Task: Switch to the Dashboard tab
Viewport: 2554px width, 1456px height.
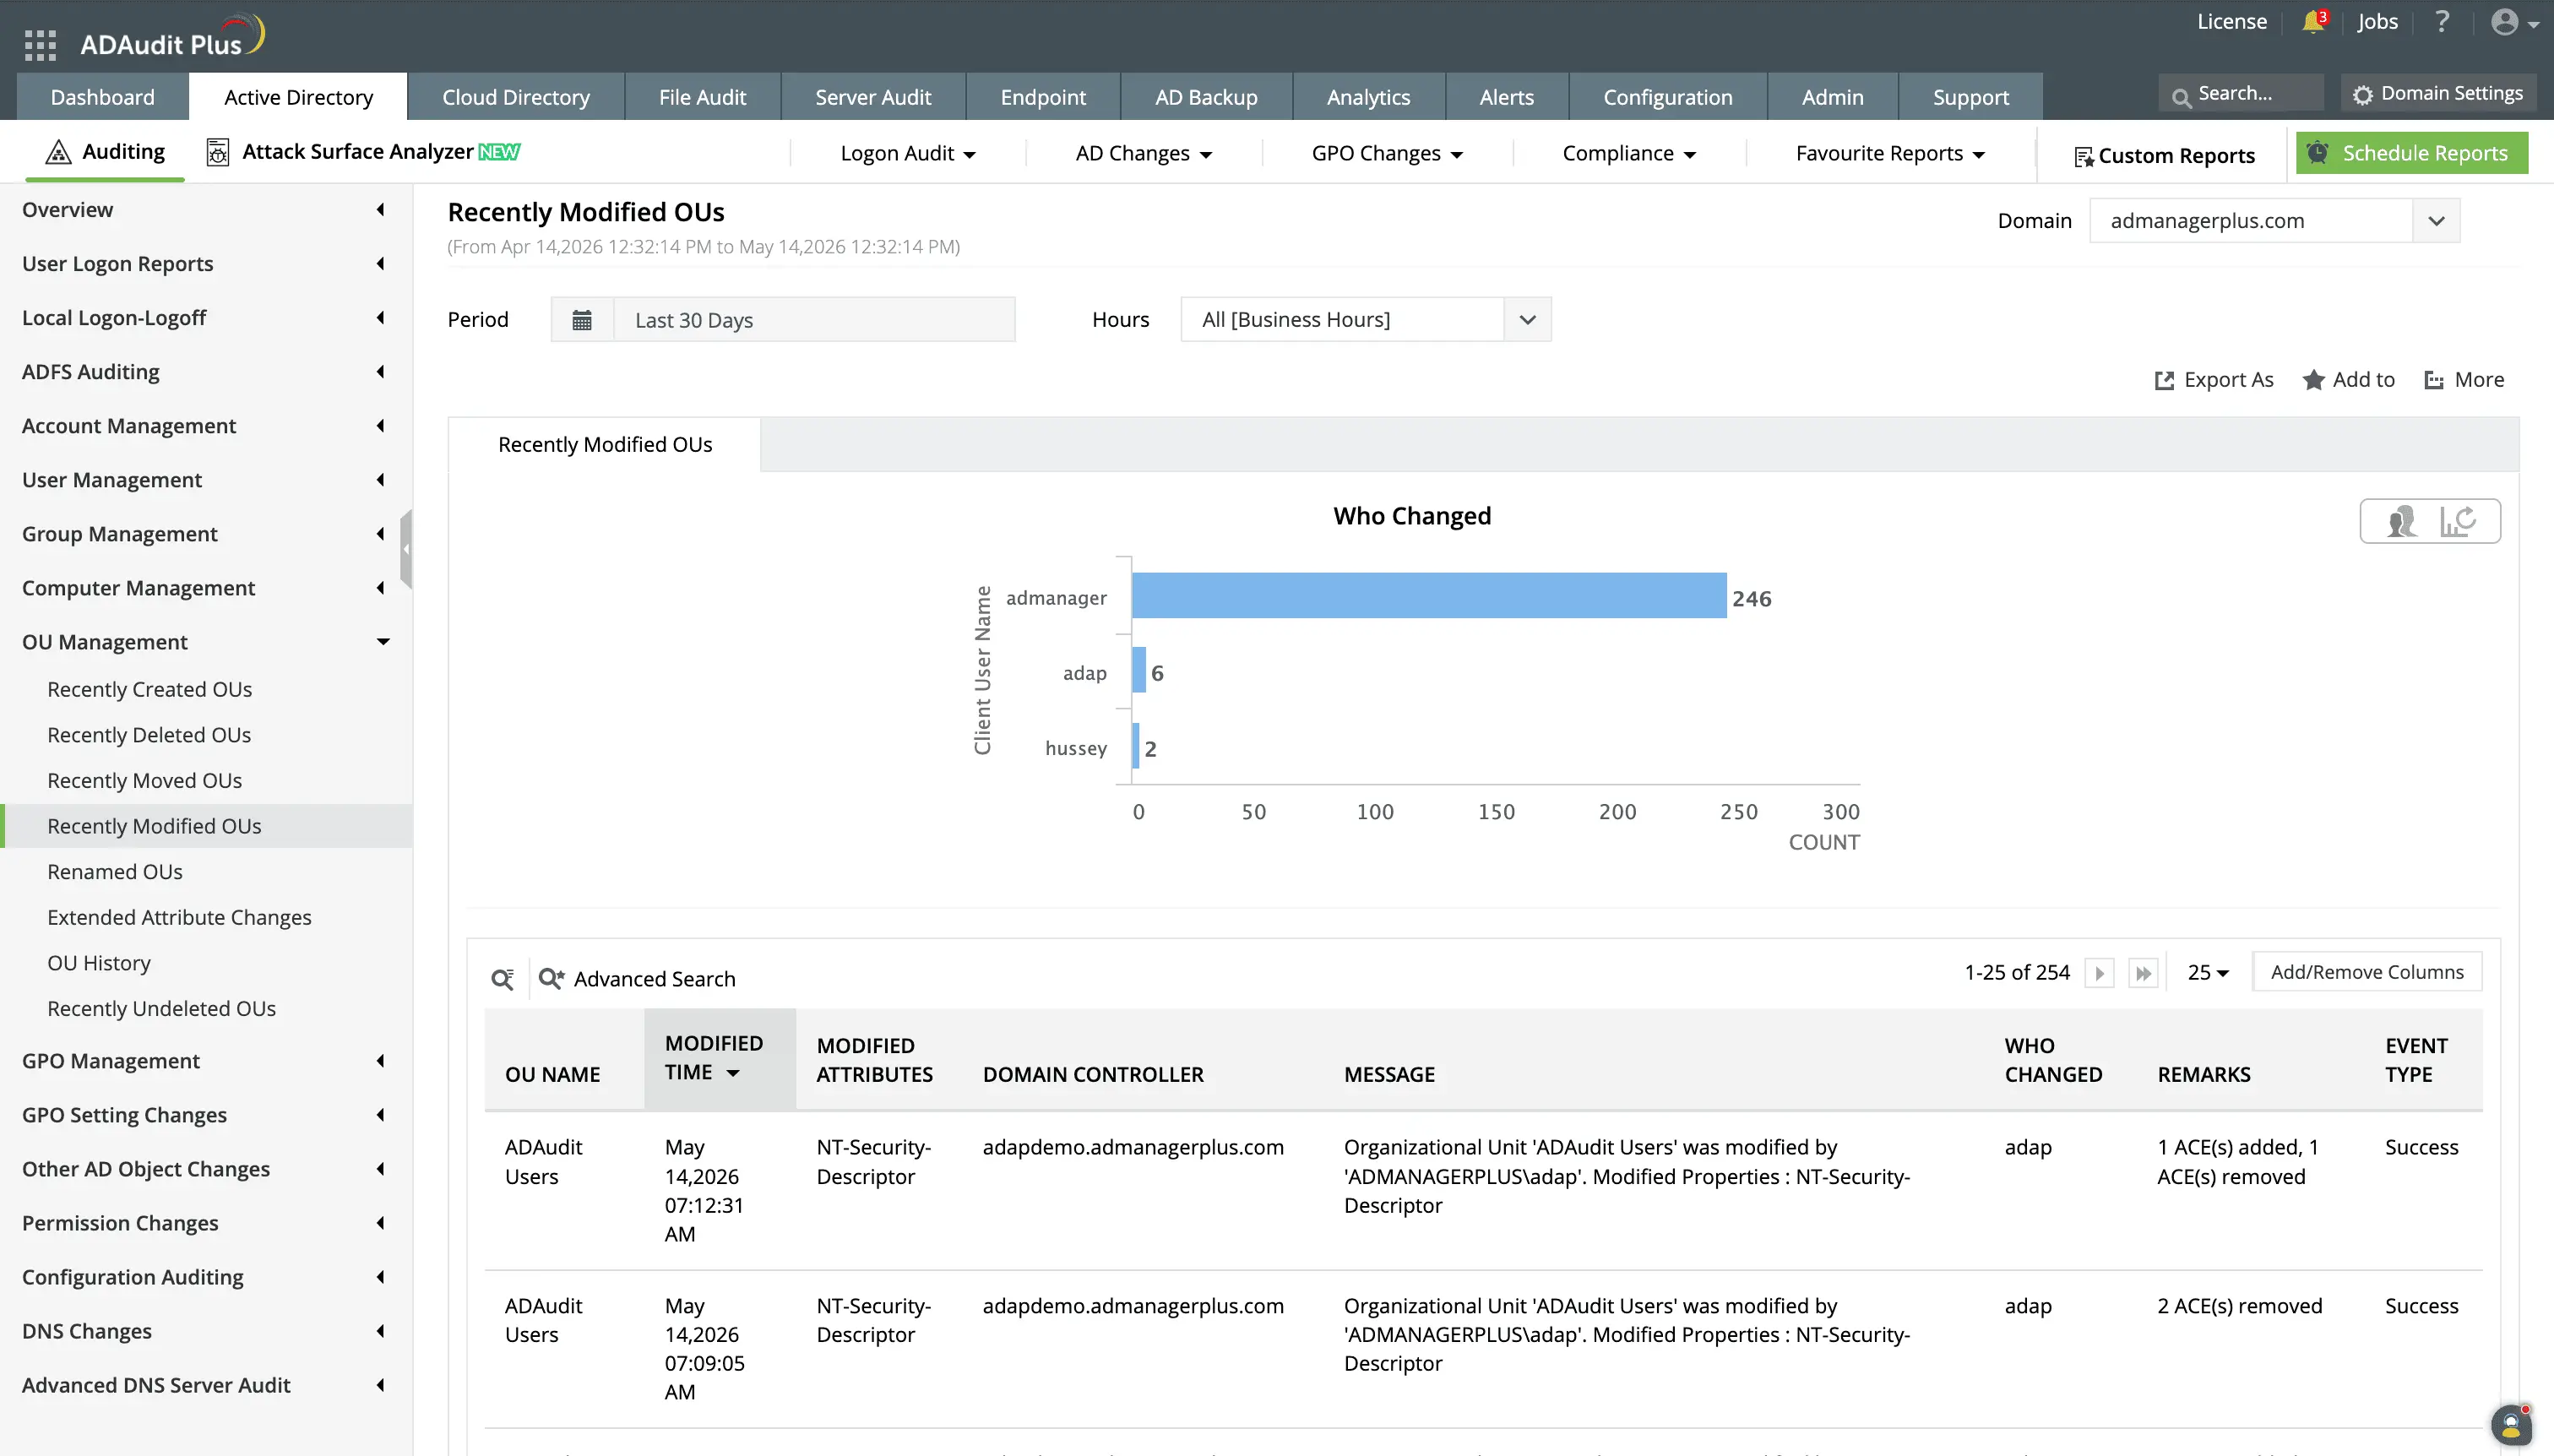Action: pos(103,97)
